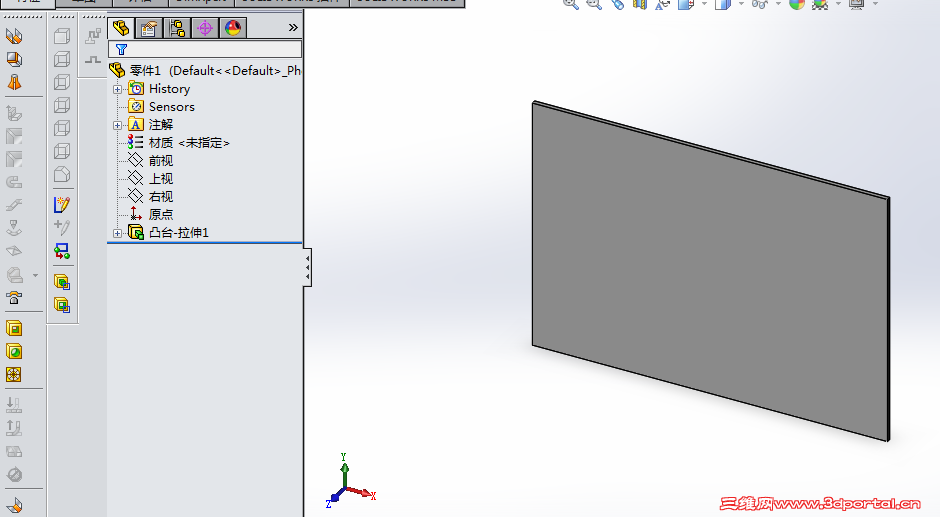Expand the History folder
Screen dimensions: 940x517
118,89
